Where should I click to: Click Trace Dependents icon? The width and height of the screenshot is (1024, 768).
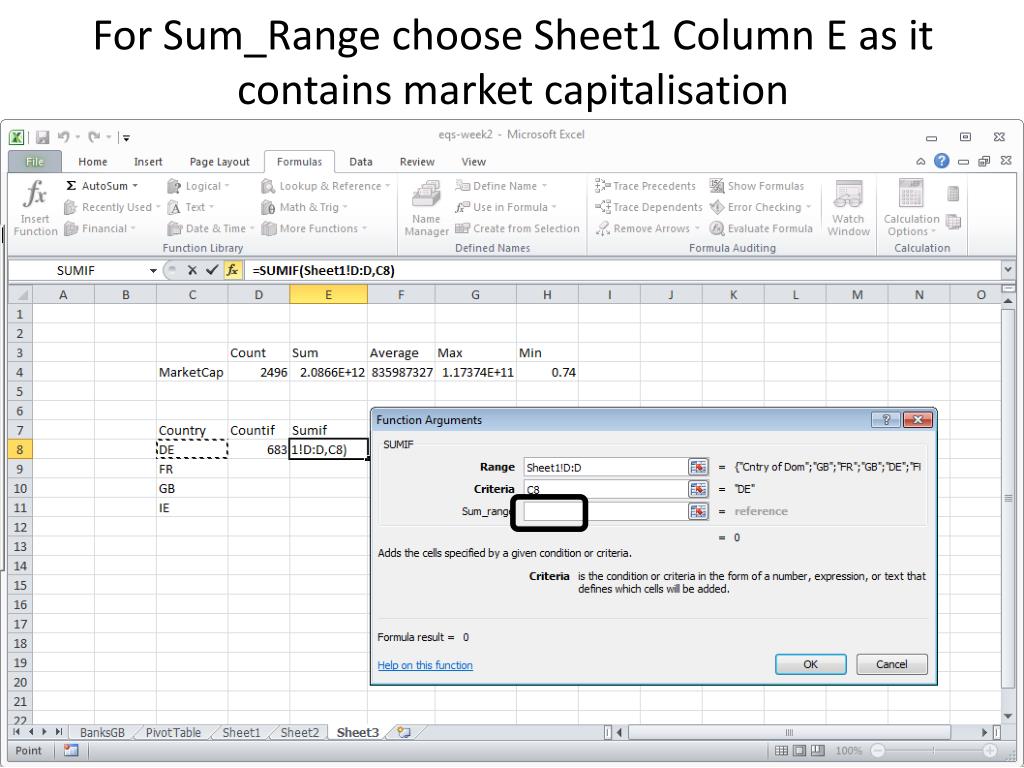[x=602, y=208]
